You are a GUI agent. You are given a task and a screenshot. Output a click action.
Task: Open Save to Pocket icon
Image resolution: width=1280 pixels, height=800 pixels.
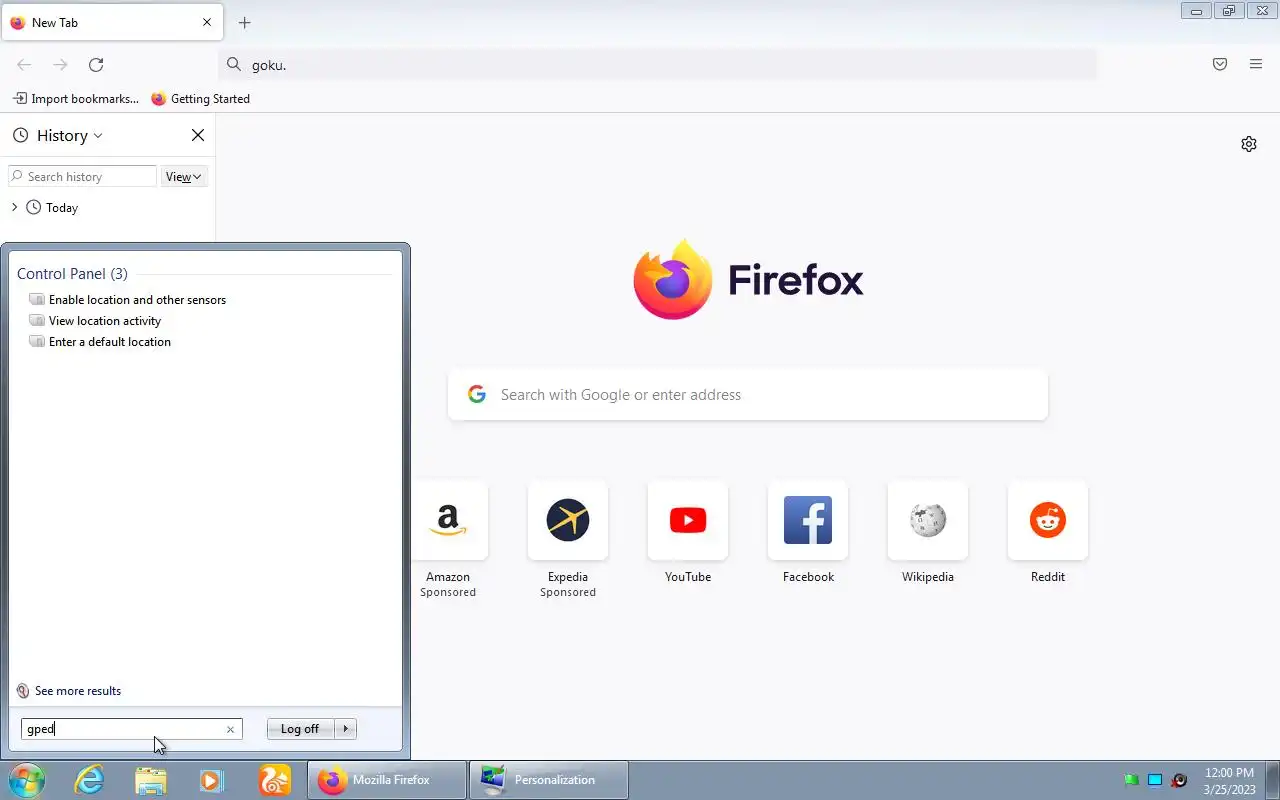coord(1220,64)
